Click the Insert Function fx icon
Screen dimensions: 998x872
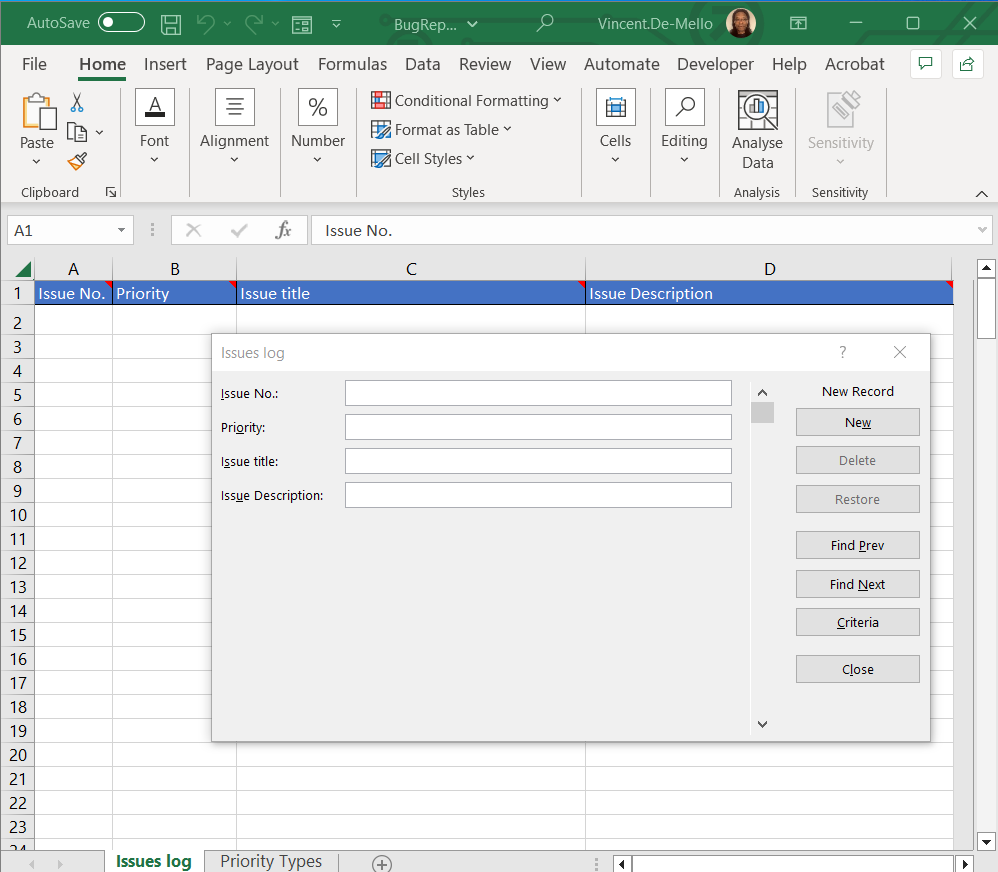(x=283, y=231)
